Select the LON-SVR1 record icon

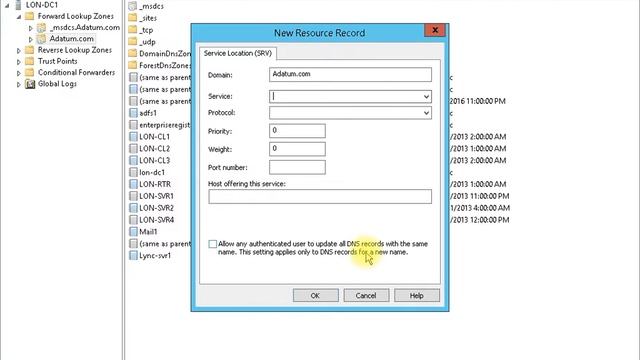(x=133, y=196)
